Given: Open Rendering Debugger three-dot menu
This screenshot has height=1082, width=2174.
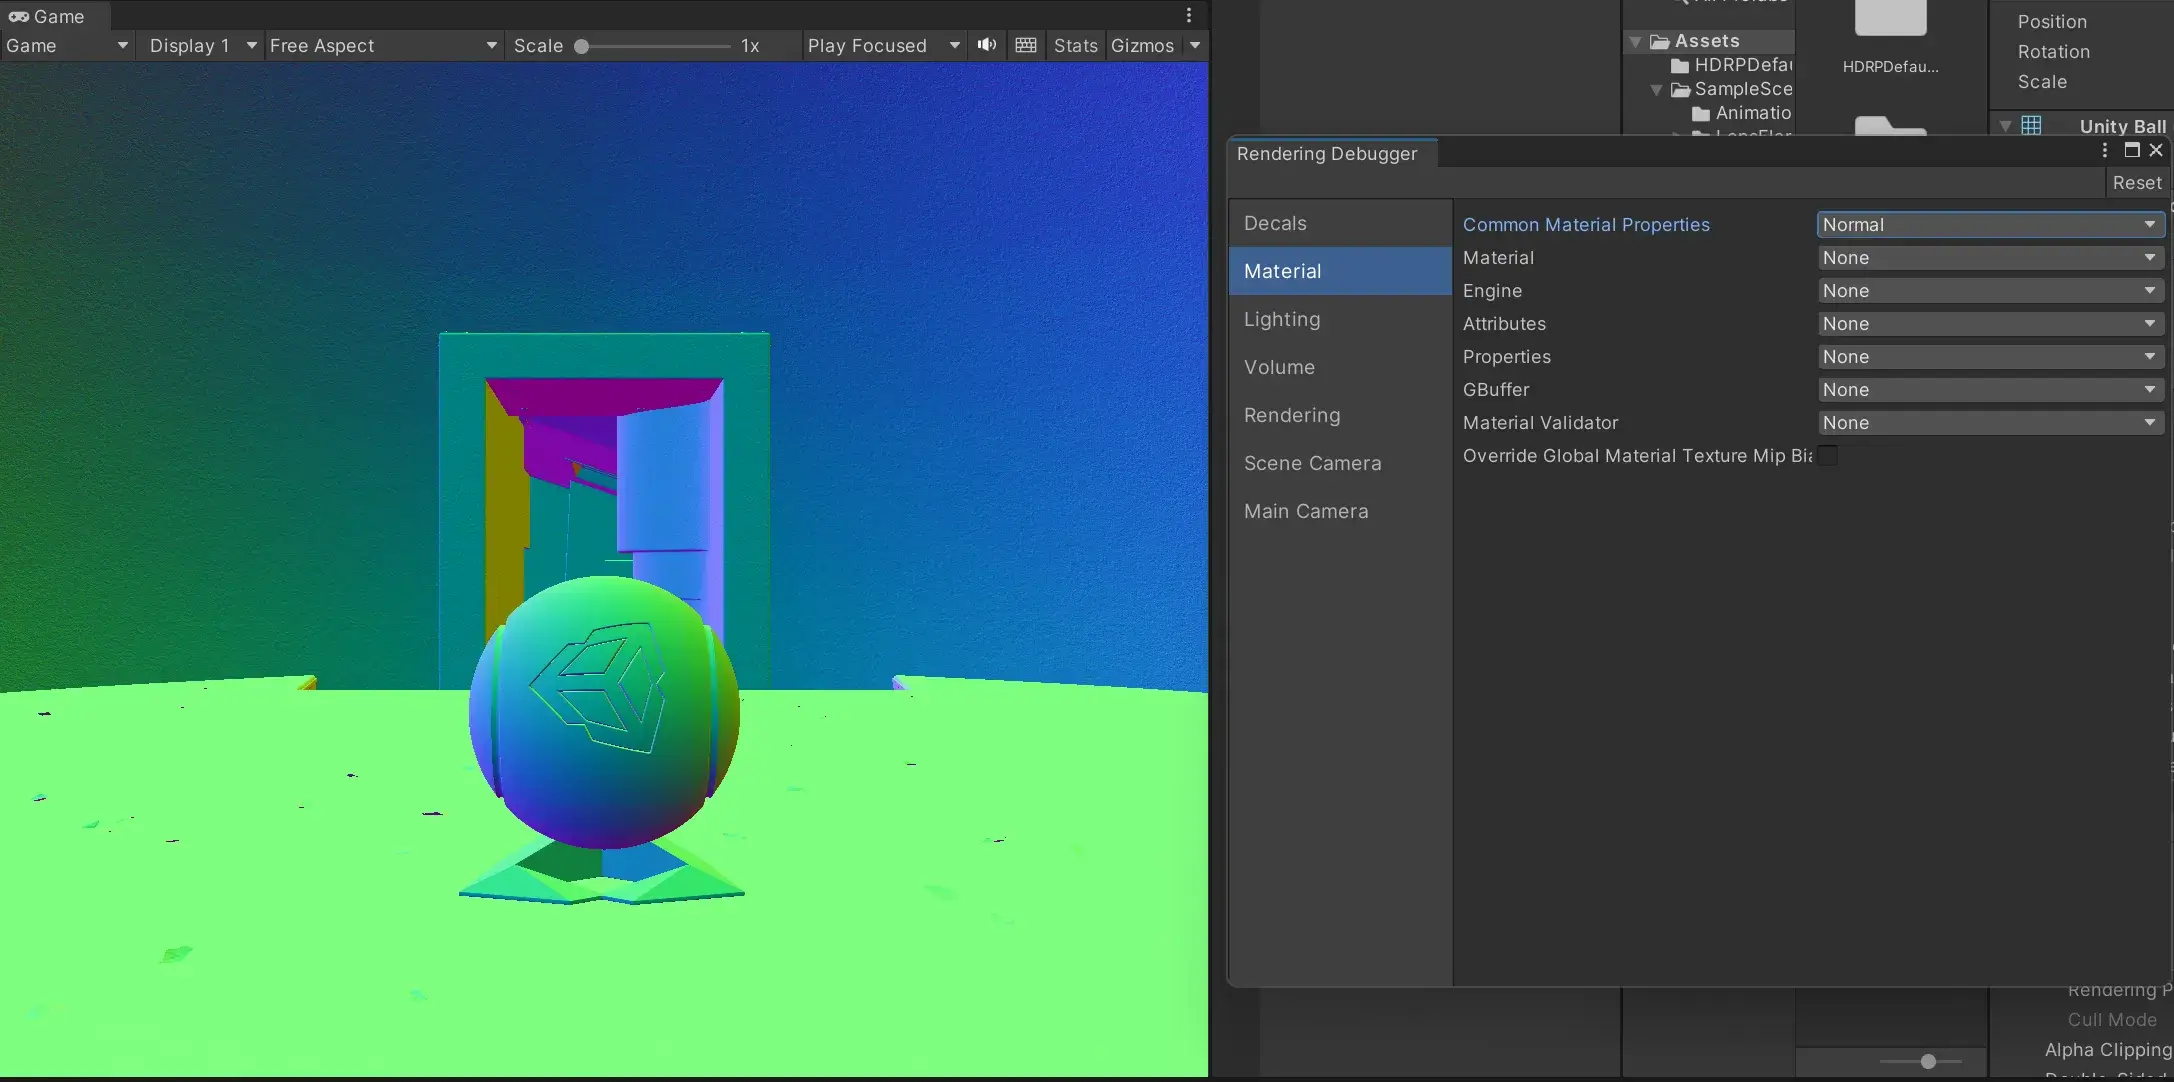Looking at the screenshot, I should tap(2105, 150).
